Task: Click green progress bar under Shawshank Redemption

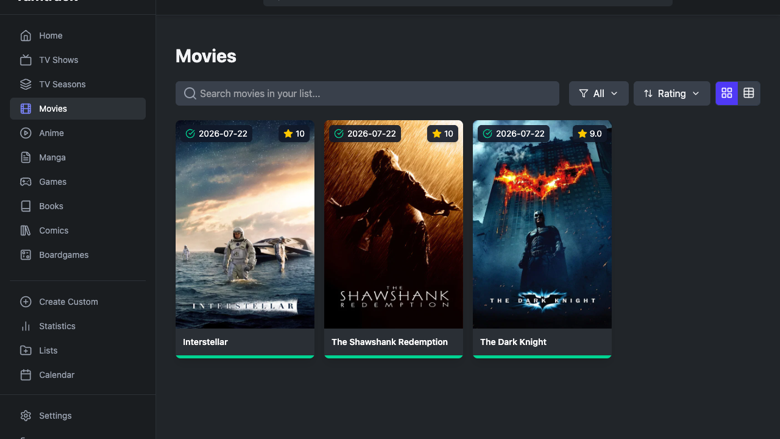Action: (393, 356)
